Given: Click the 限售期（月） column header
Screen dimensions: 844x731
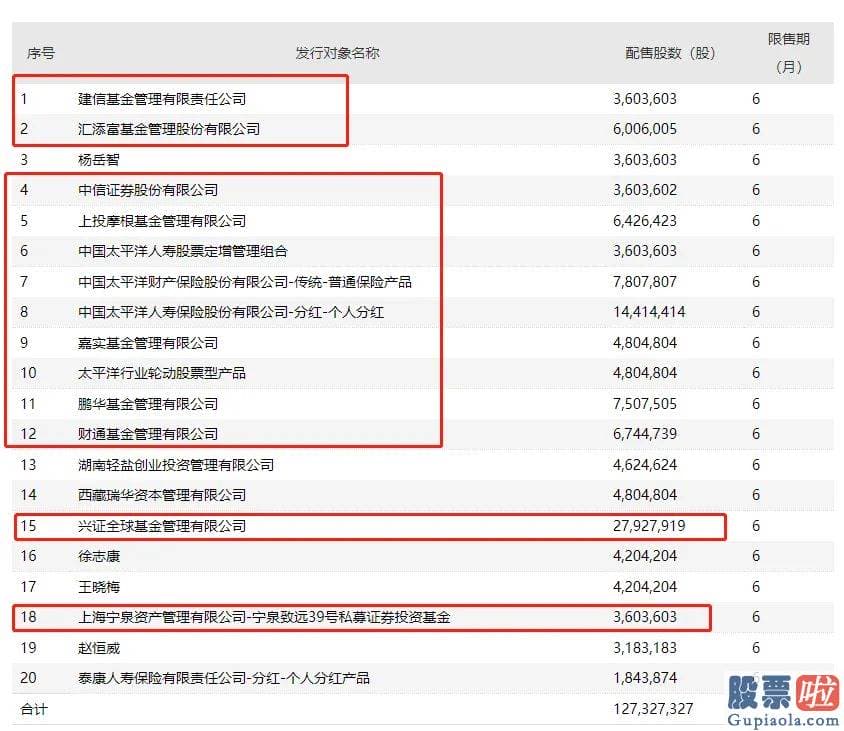Looking at the screenshot, I should pyautogui.click(x=789, y=53).
